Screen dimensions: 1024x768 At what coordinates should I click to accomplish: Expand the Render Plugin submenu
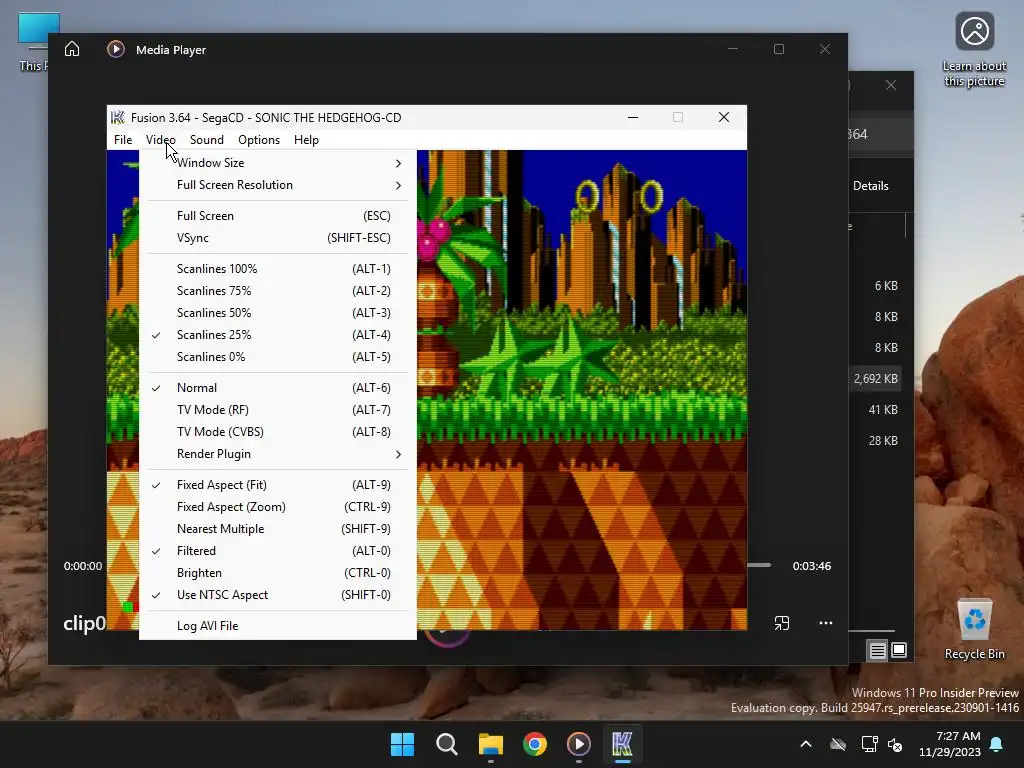(x=278, y=454)
